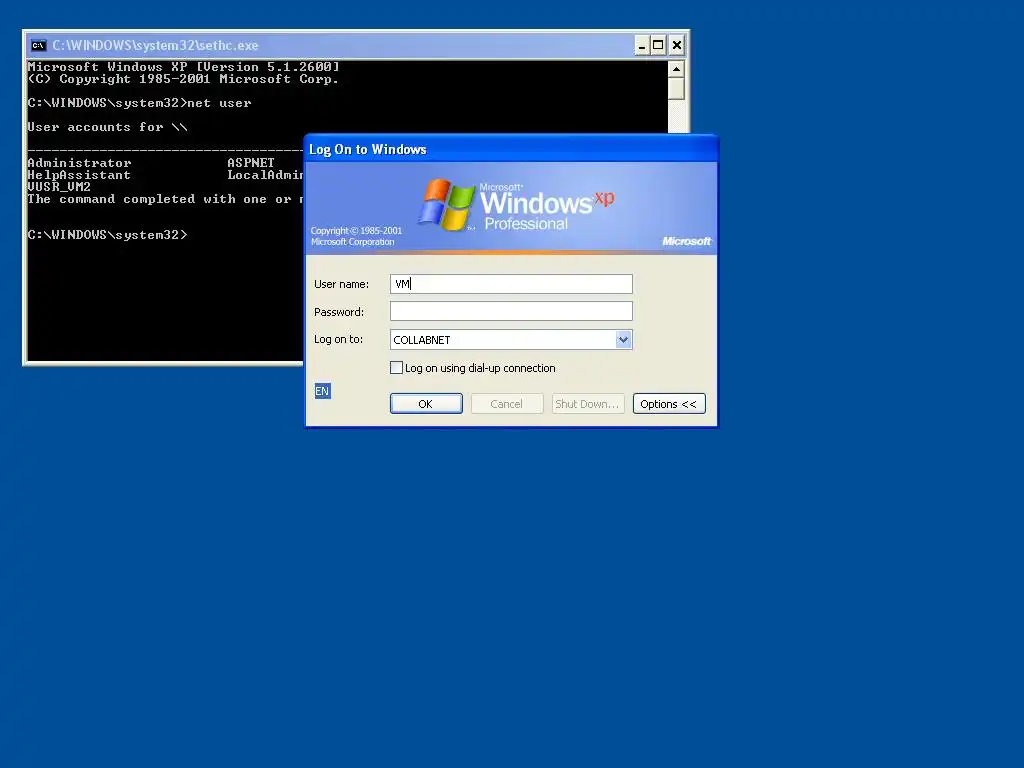Enable Log on using dial-up connection
Image resolution: width=1024 pixels, height=768 pixels.
point(396,368)
